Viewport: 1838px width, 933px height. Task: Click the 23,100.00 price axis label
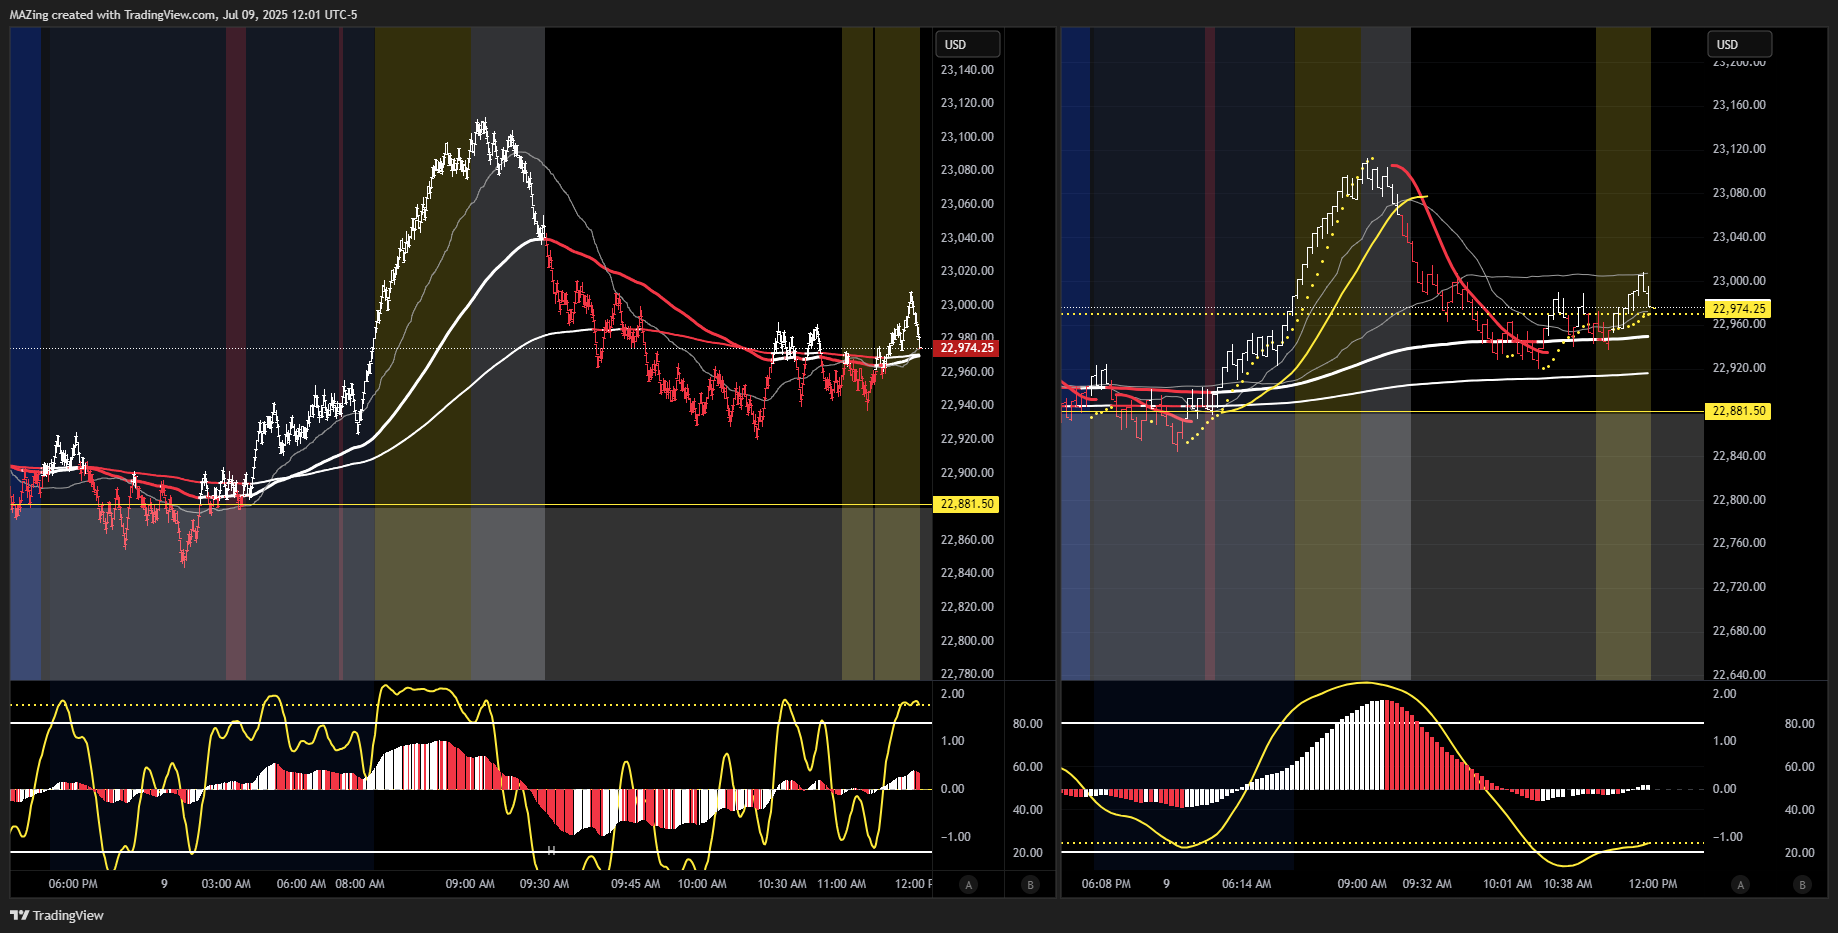(967, 137)
